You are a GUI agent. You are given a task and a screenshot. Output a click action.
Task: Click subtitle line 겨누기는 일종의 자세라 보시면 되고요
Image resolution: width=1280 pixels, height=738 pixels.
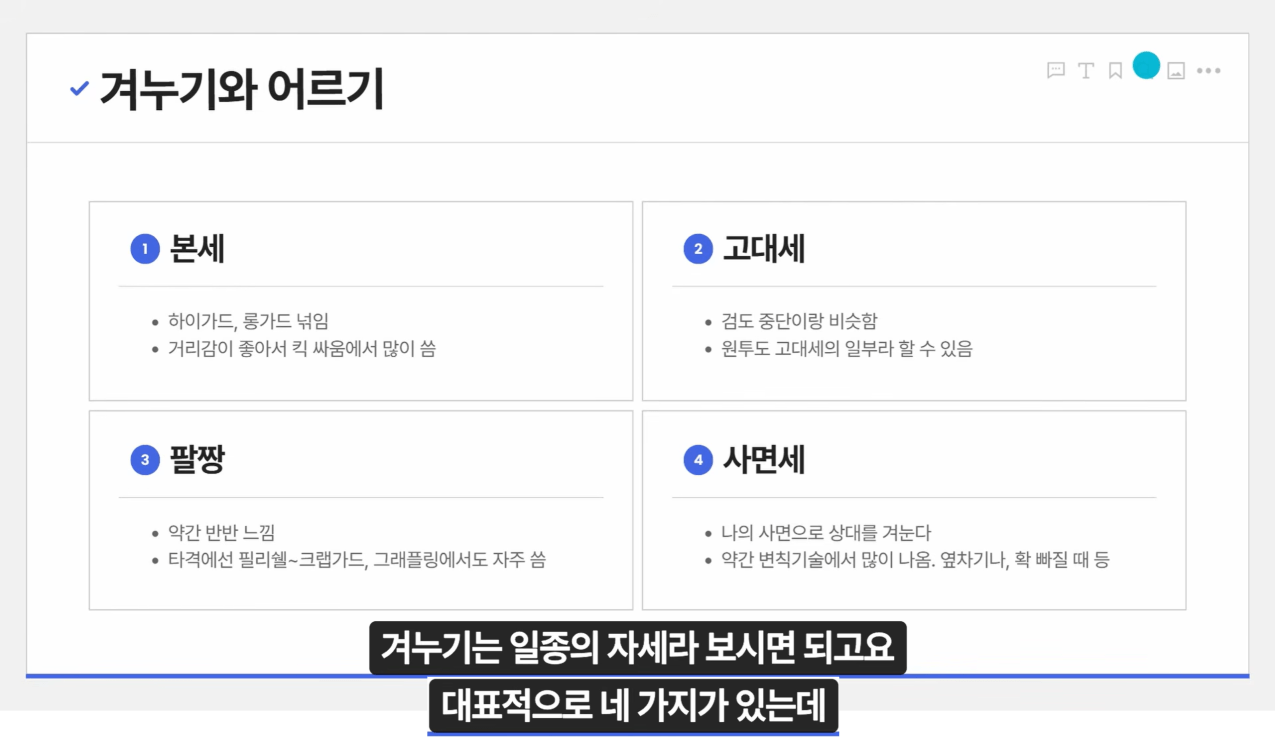[x=638, y=649]
